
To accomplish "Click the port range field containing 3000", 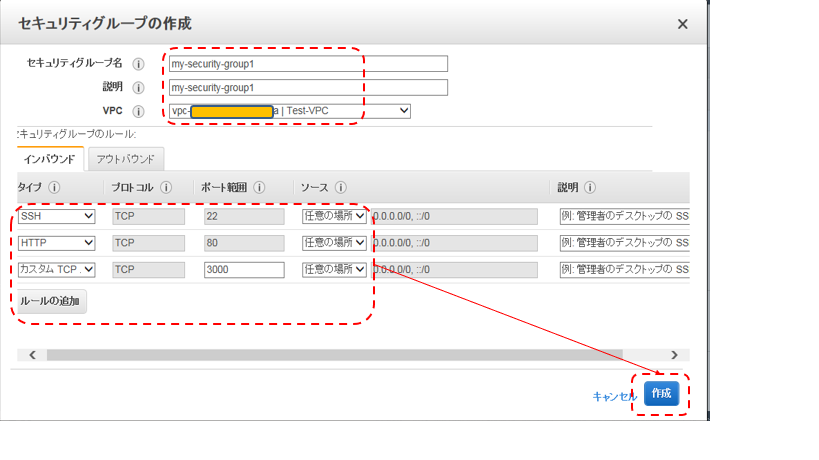I will click(x=244, y=269).
